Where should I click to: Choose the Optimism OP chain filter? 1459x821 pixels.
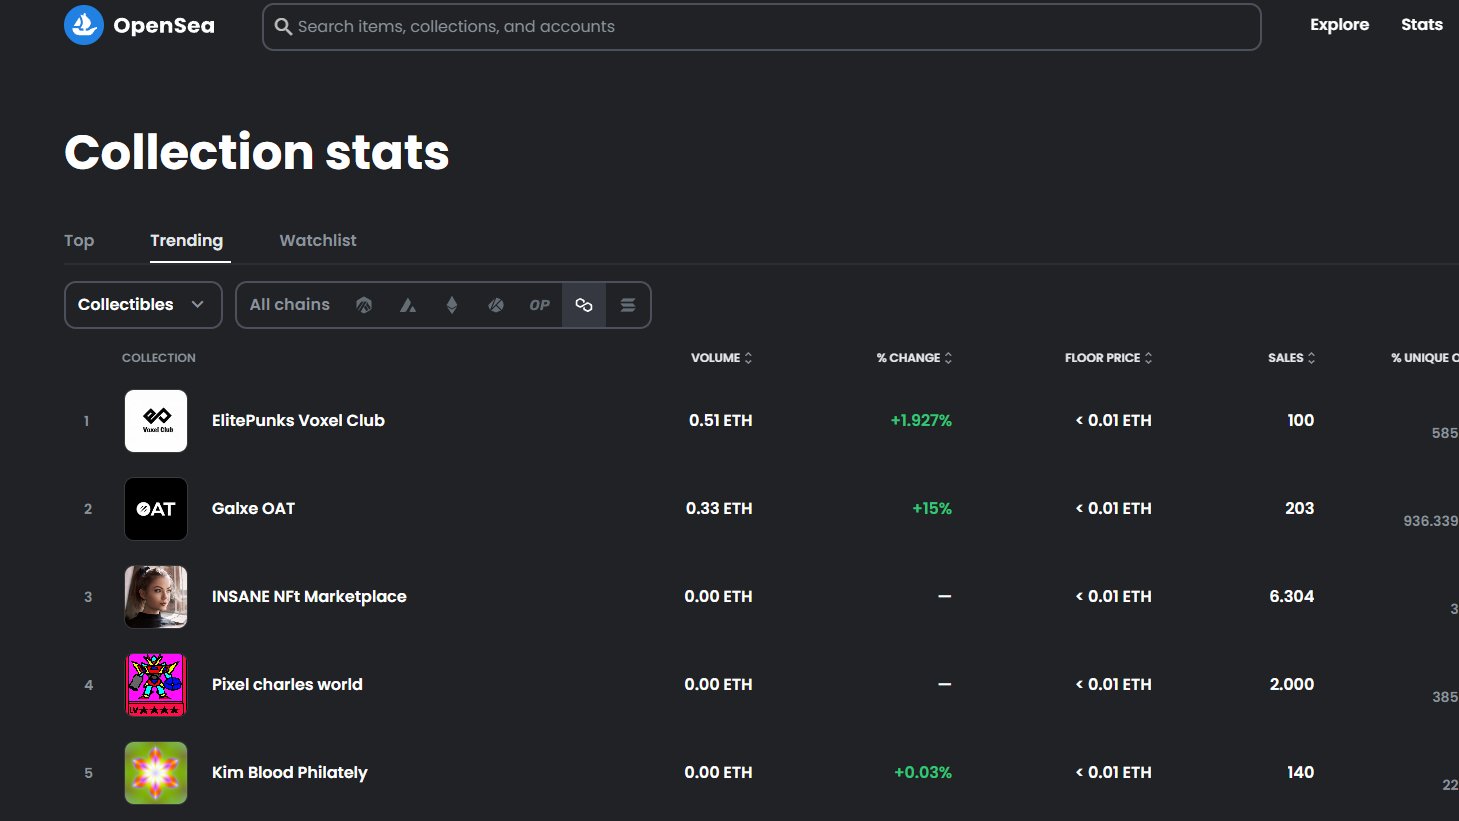pos(540,305)
